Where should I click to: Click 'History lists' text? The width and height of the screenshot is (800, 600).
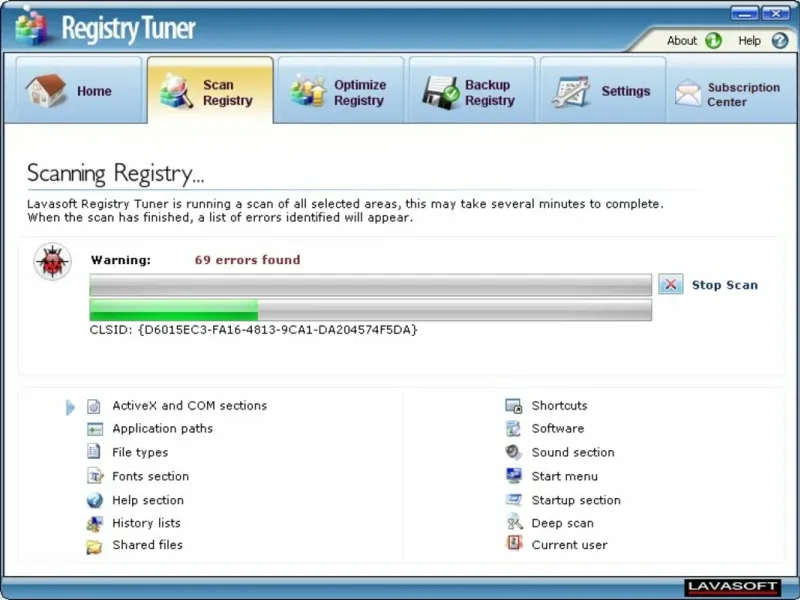146,523
